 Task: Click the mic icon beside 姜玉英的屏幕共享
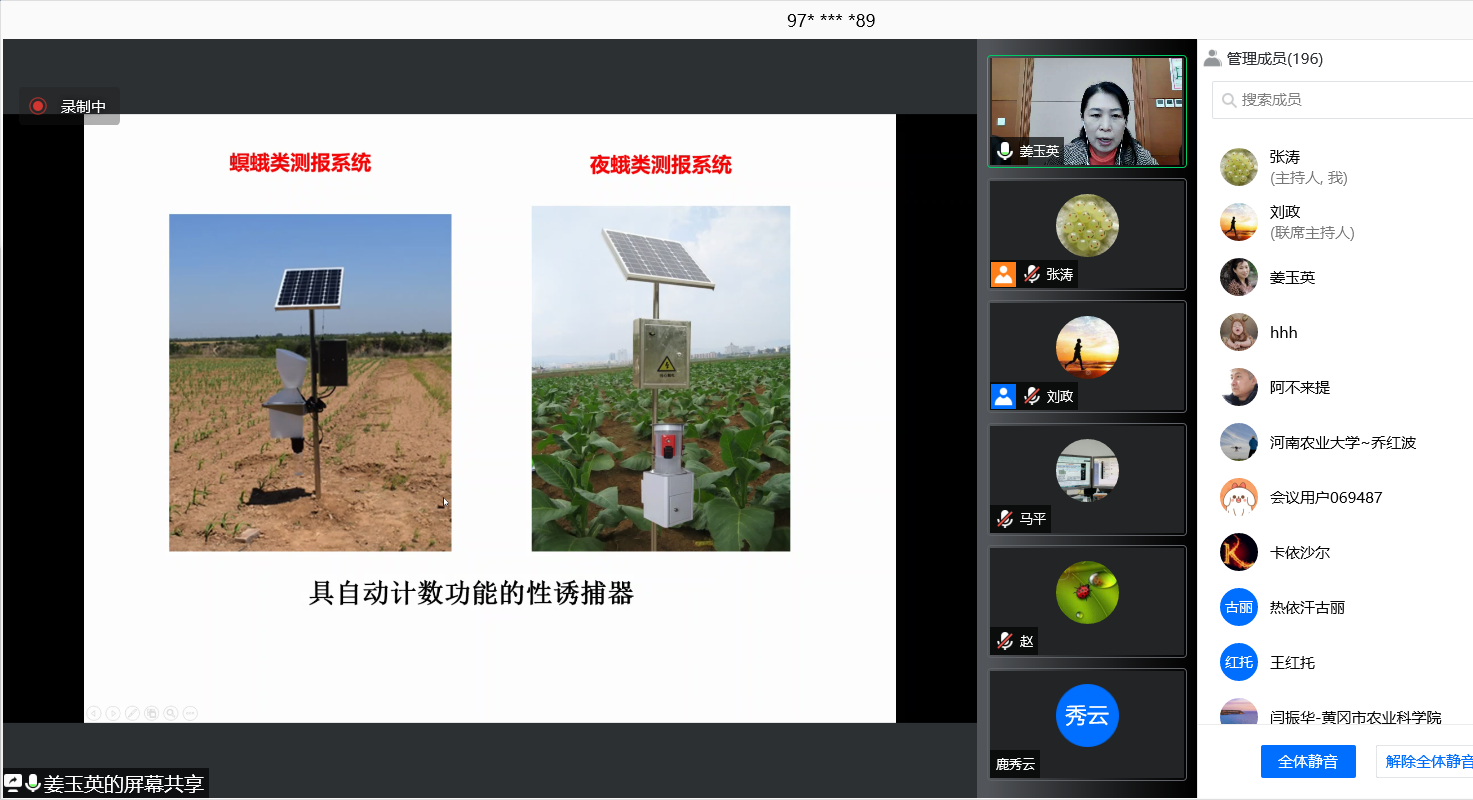[33, 783]
